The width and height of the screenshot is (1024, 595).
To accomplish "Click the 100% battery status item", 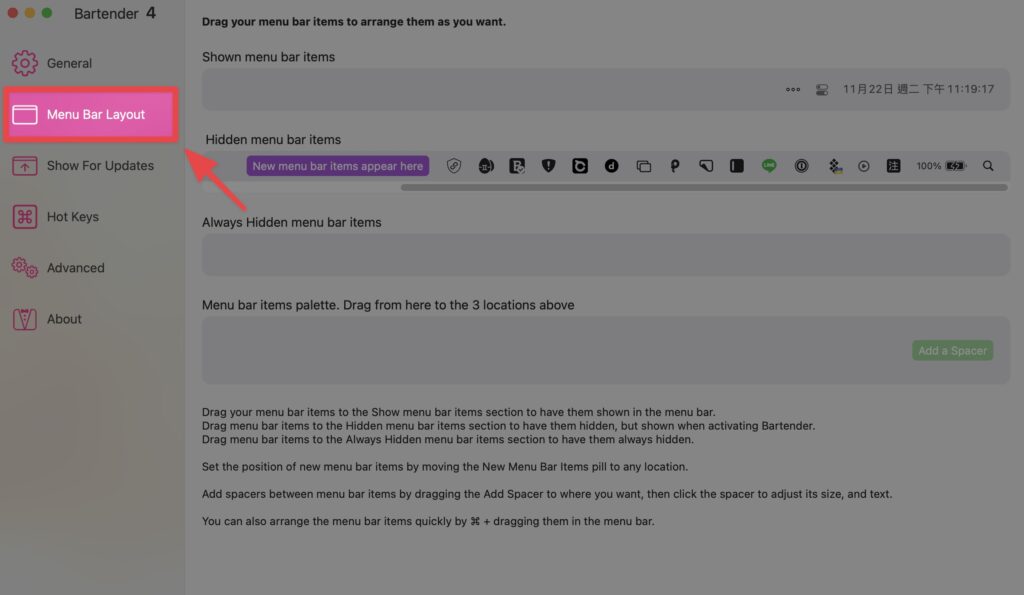I will point(940,166).
